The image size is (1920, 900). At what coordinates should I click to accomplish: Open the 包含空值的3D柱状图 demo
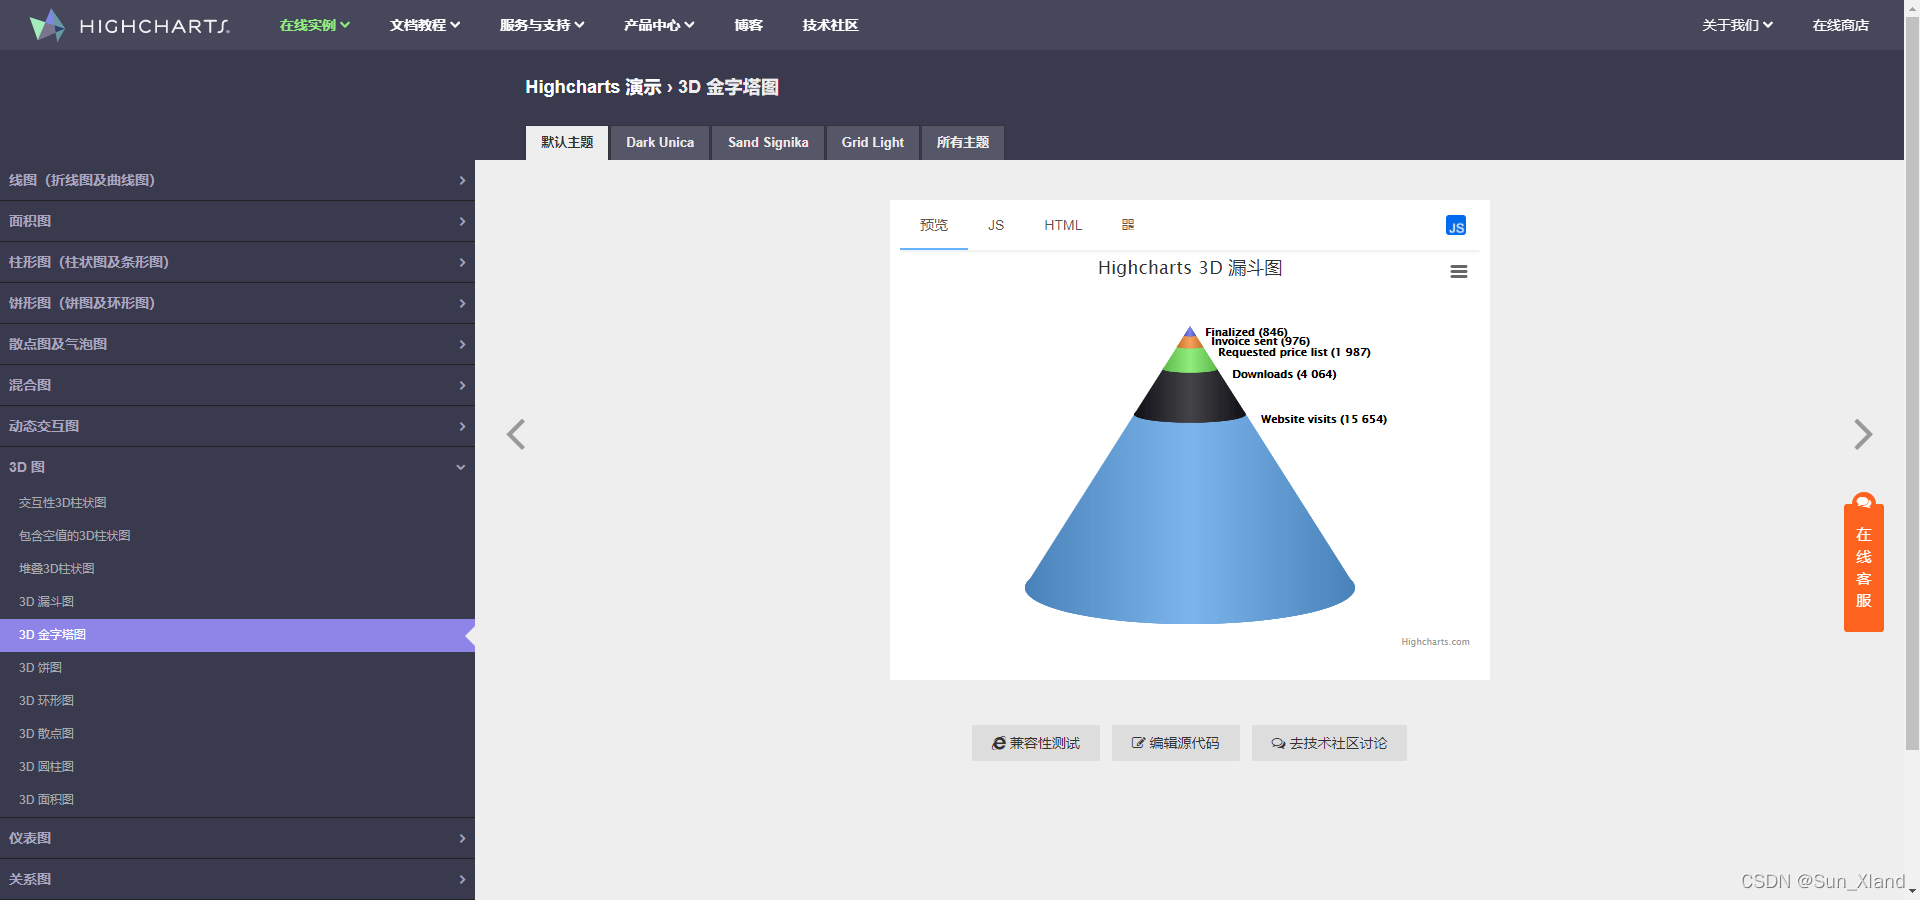[237, 536]
